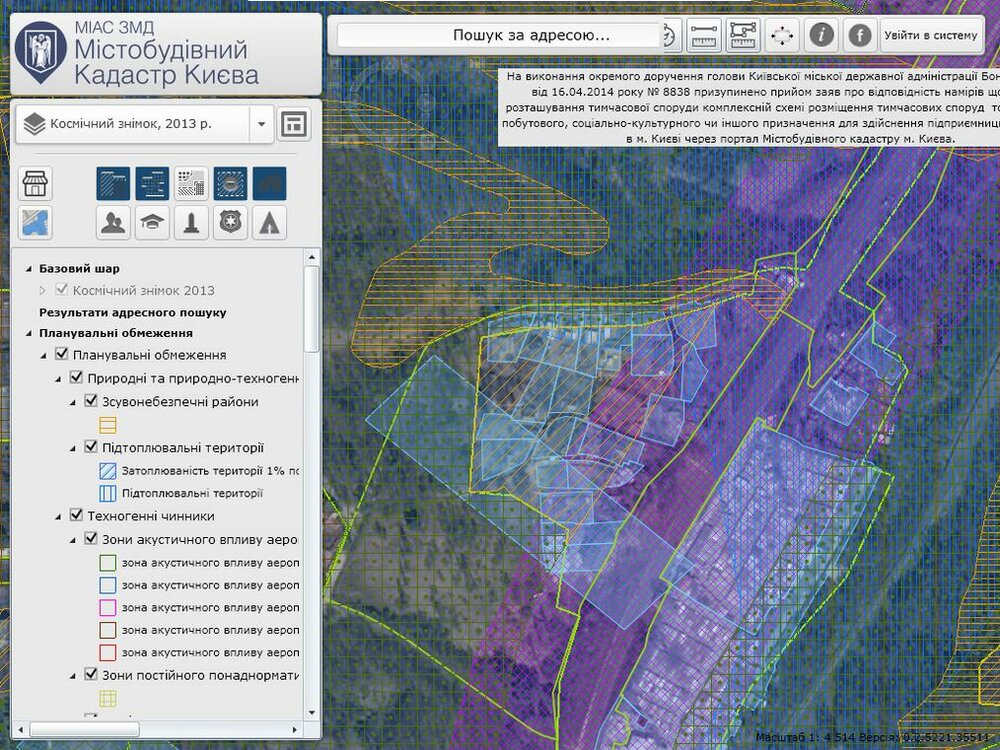Click the people/population layer icon

(x=113, y=222)
